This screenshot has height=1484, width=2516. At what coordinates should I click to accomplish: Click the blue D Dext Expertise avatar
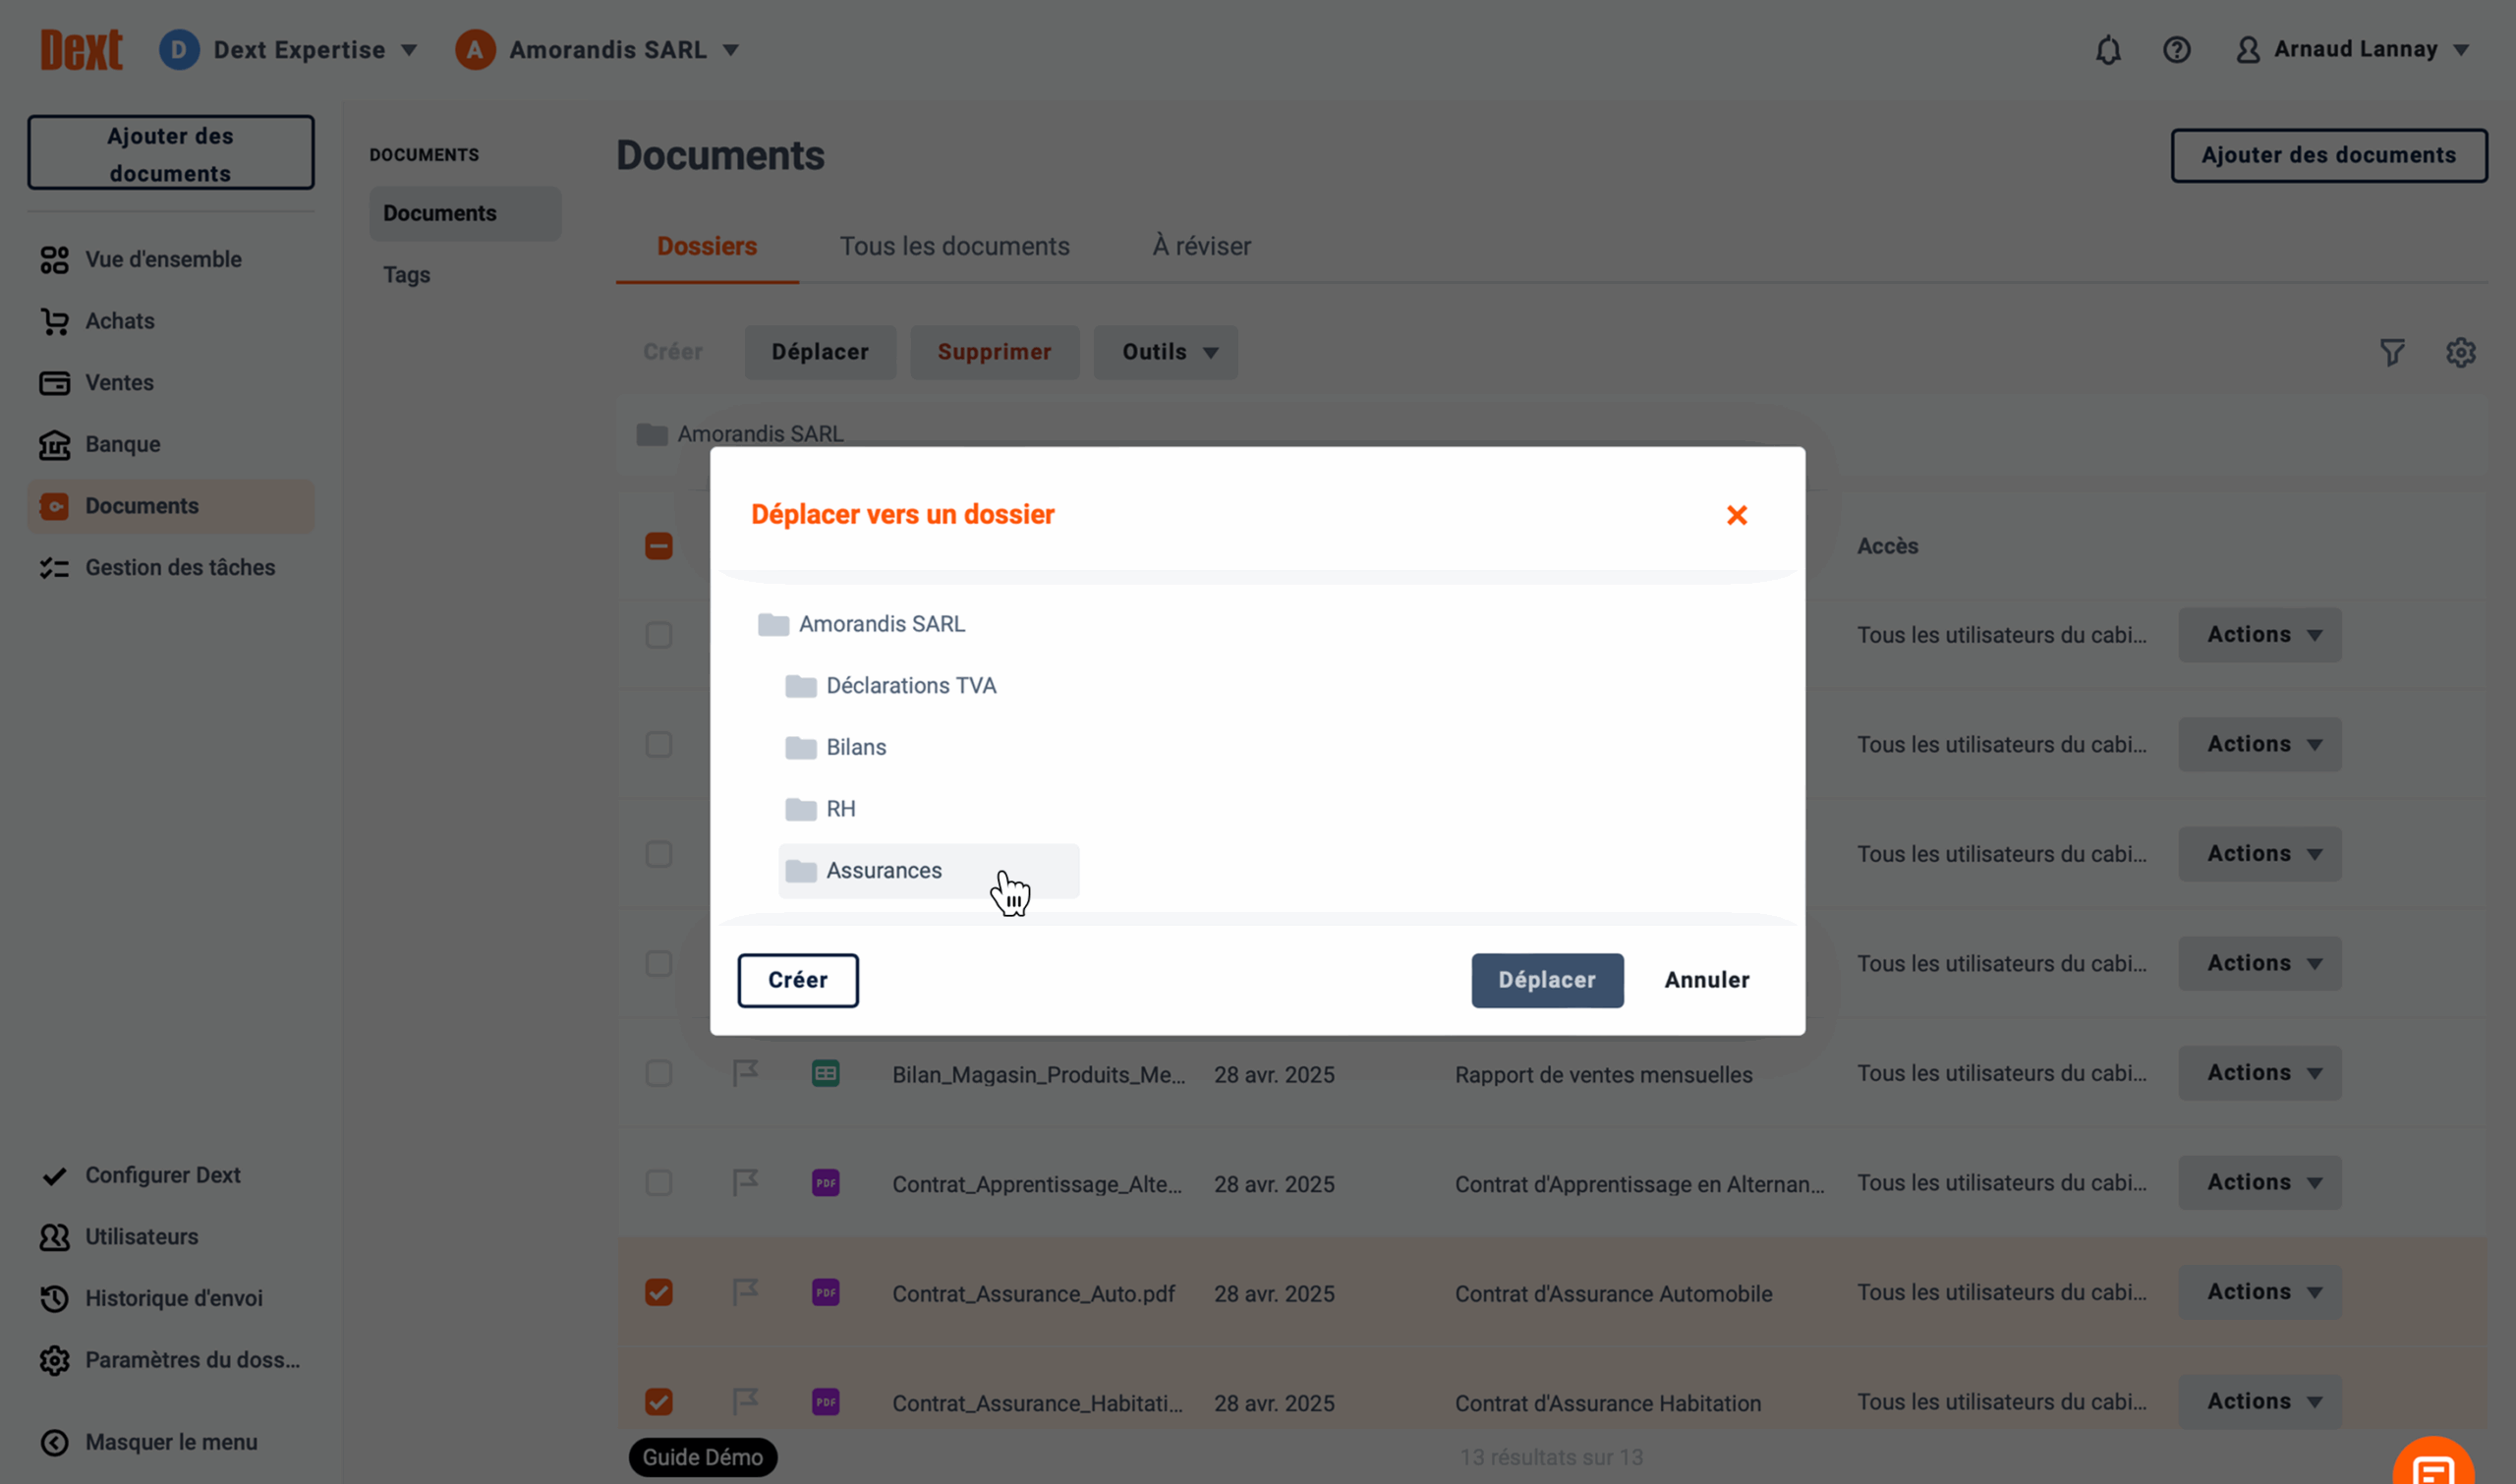179,50
